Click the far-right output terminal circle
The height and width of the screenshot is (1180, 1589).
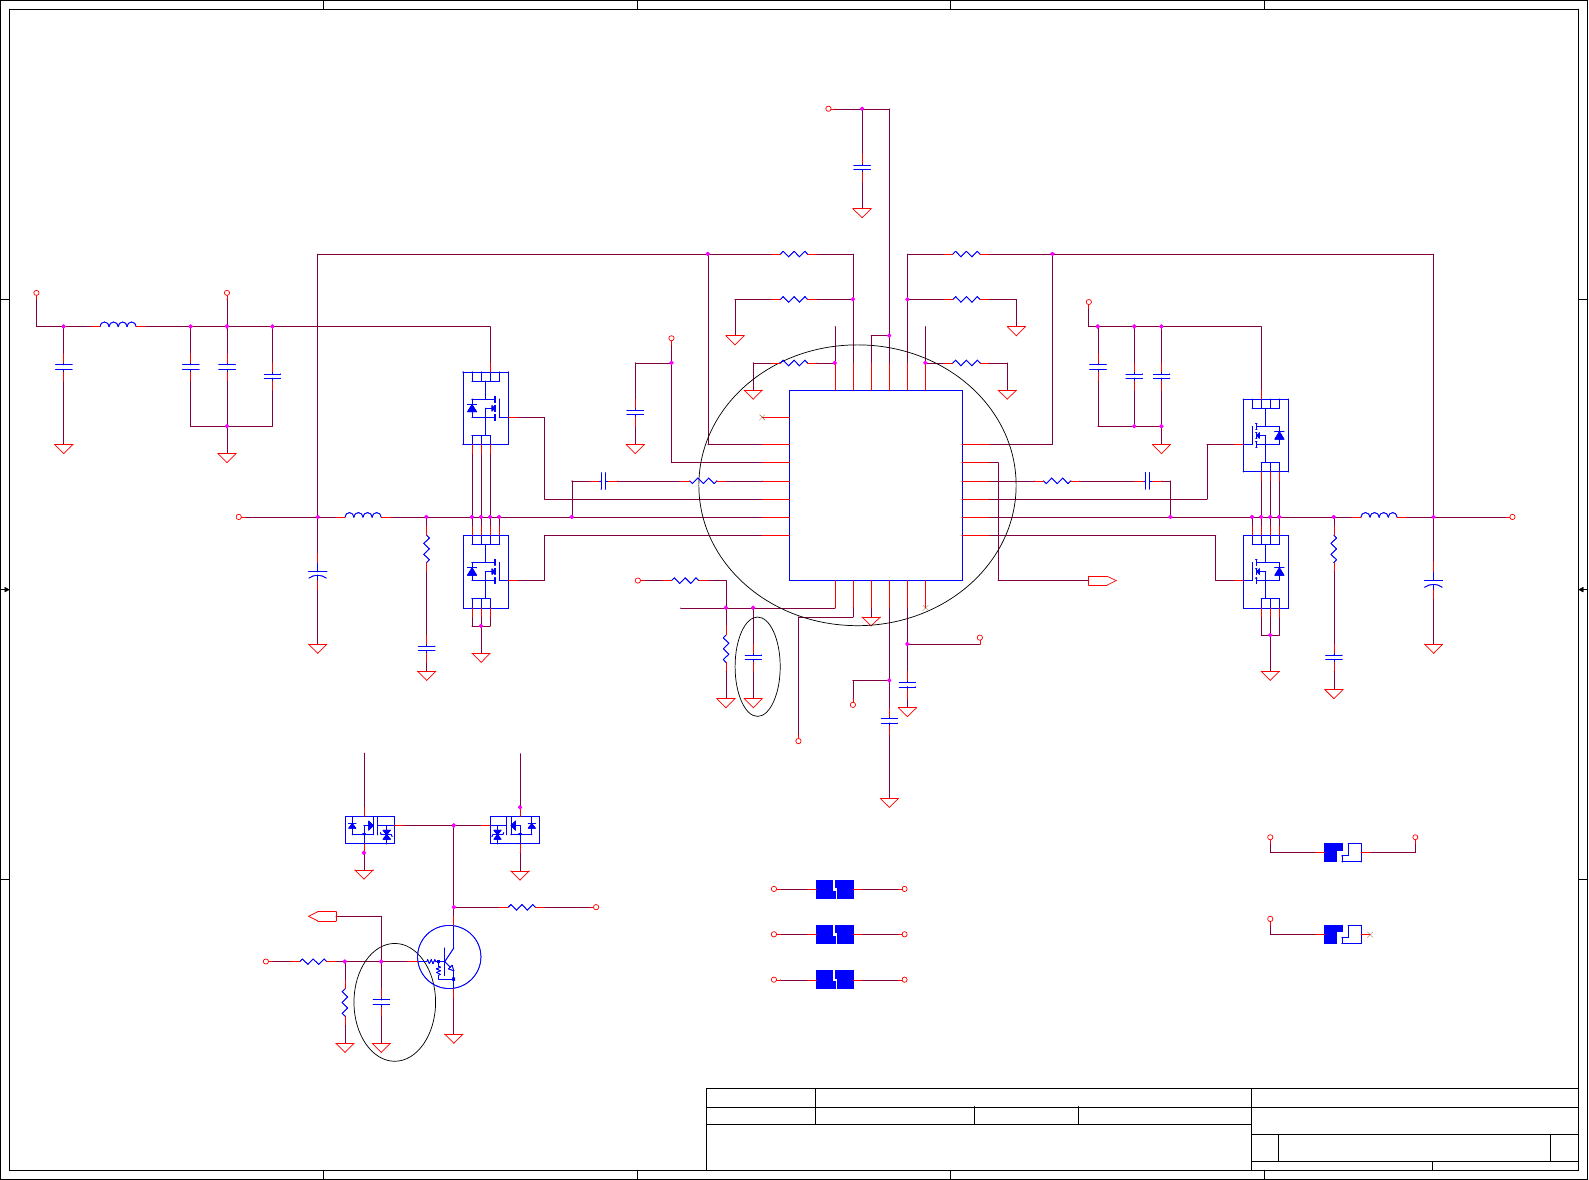[1512, 517]
